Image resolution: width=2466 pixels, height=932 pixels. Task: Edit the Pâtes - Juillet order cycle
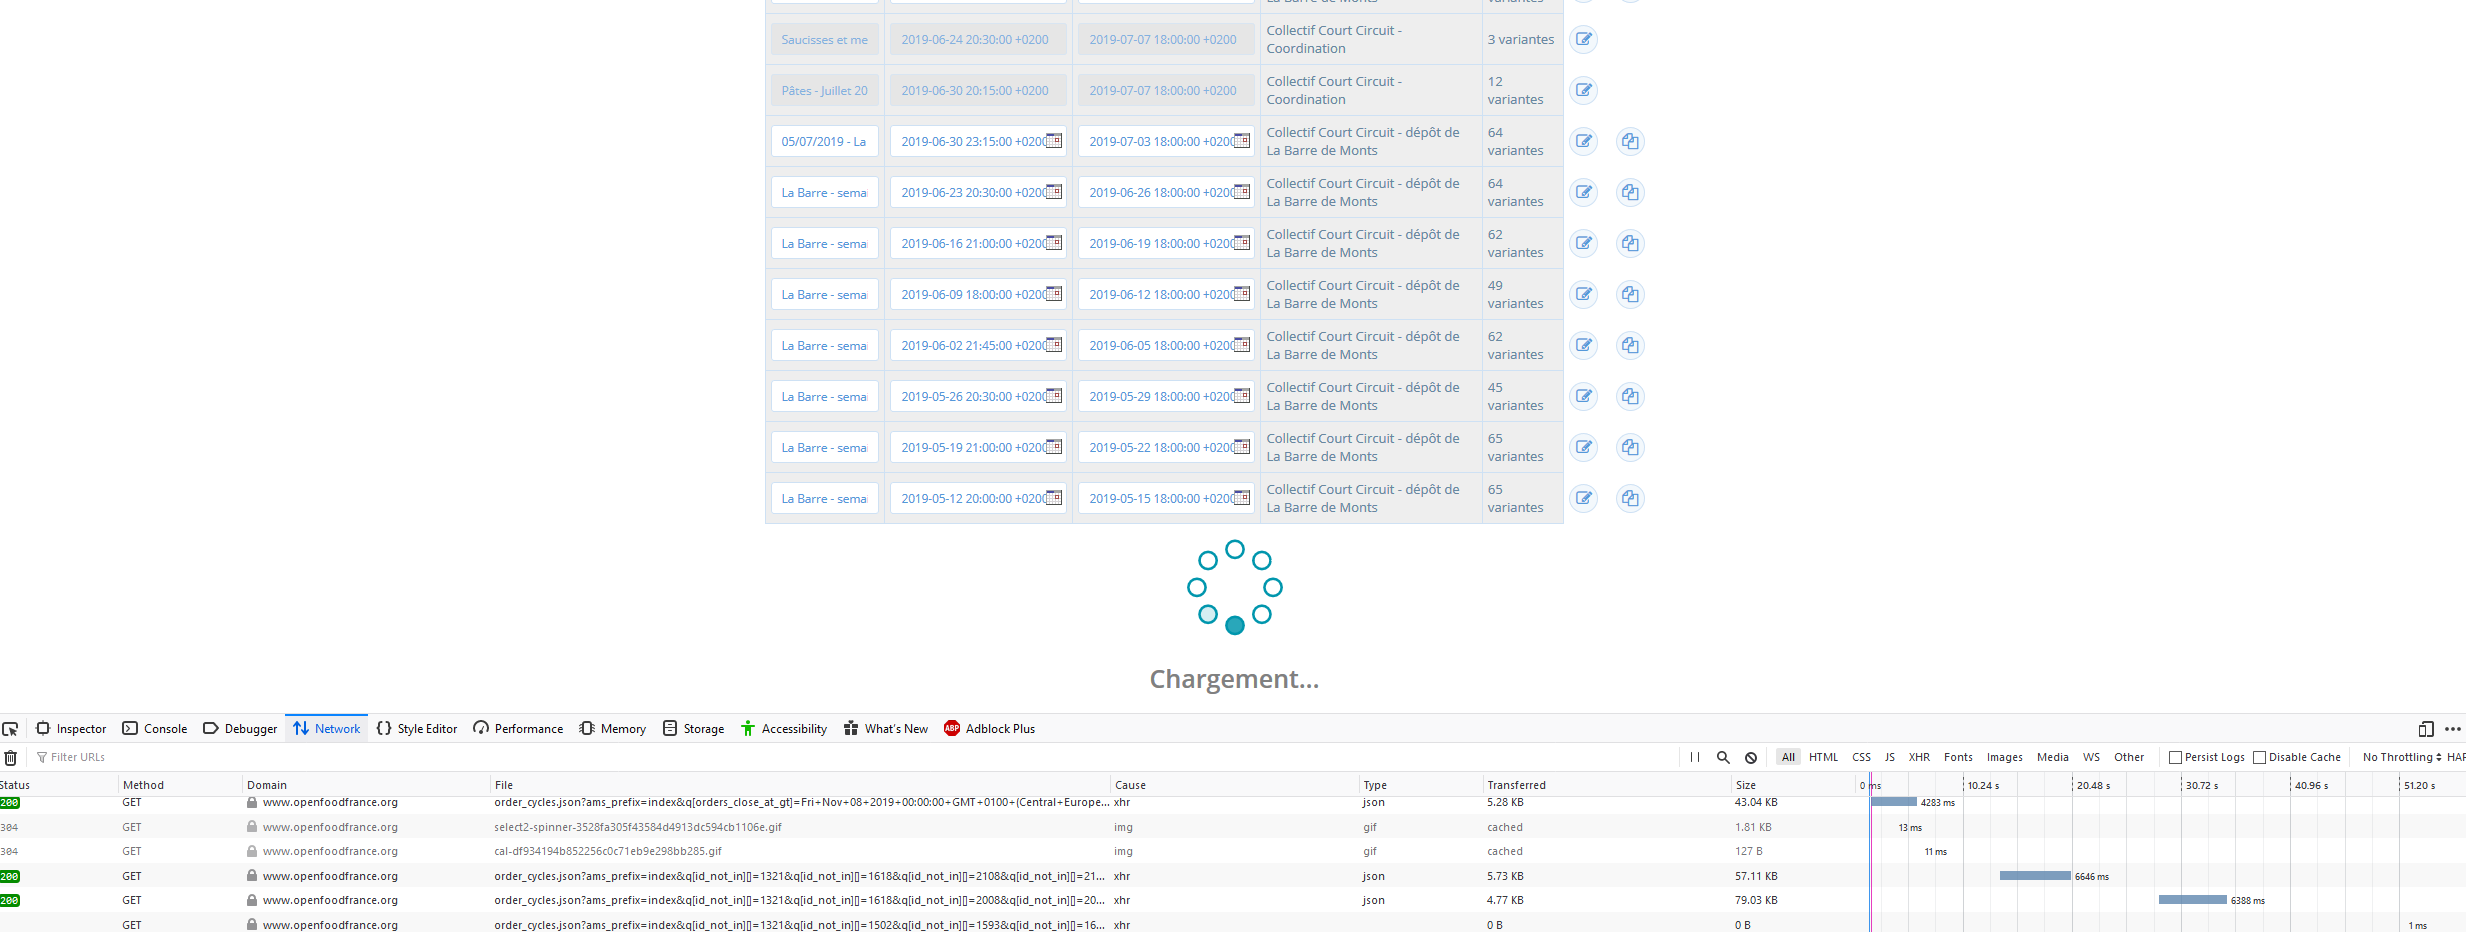[x=1583, y=90]
